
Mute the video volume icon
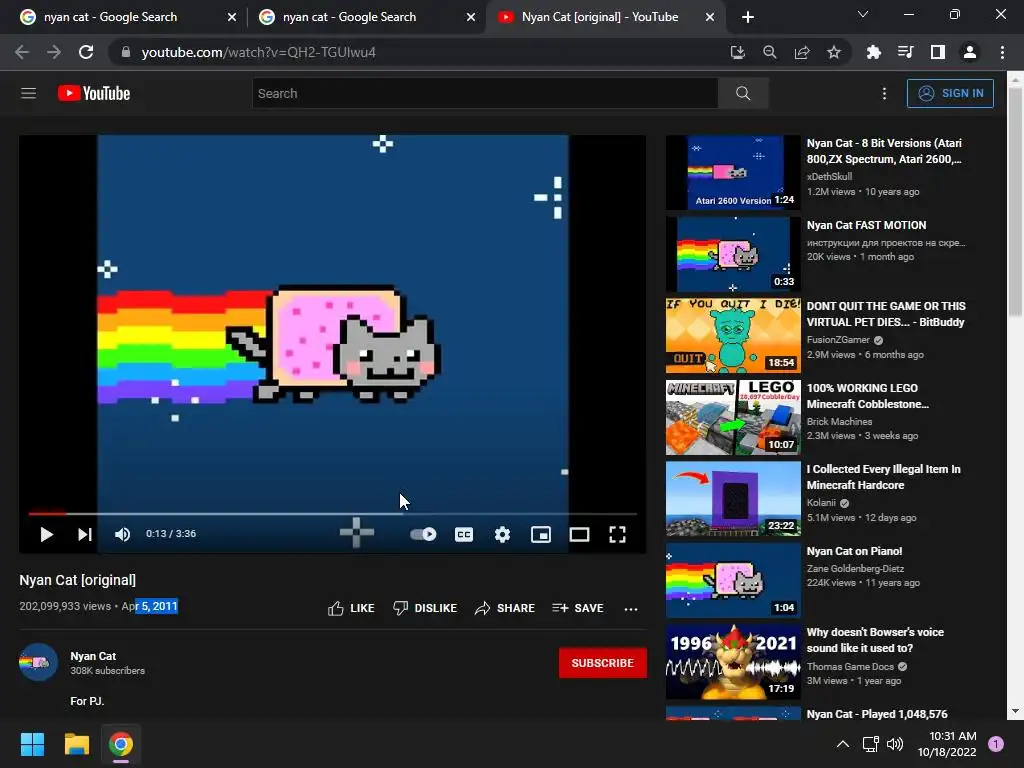[x=122, y=534]
